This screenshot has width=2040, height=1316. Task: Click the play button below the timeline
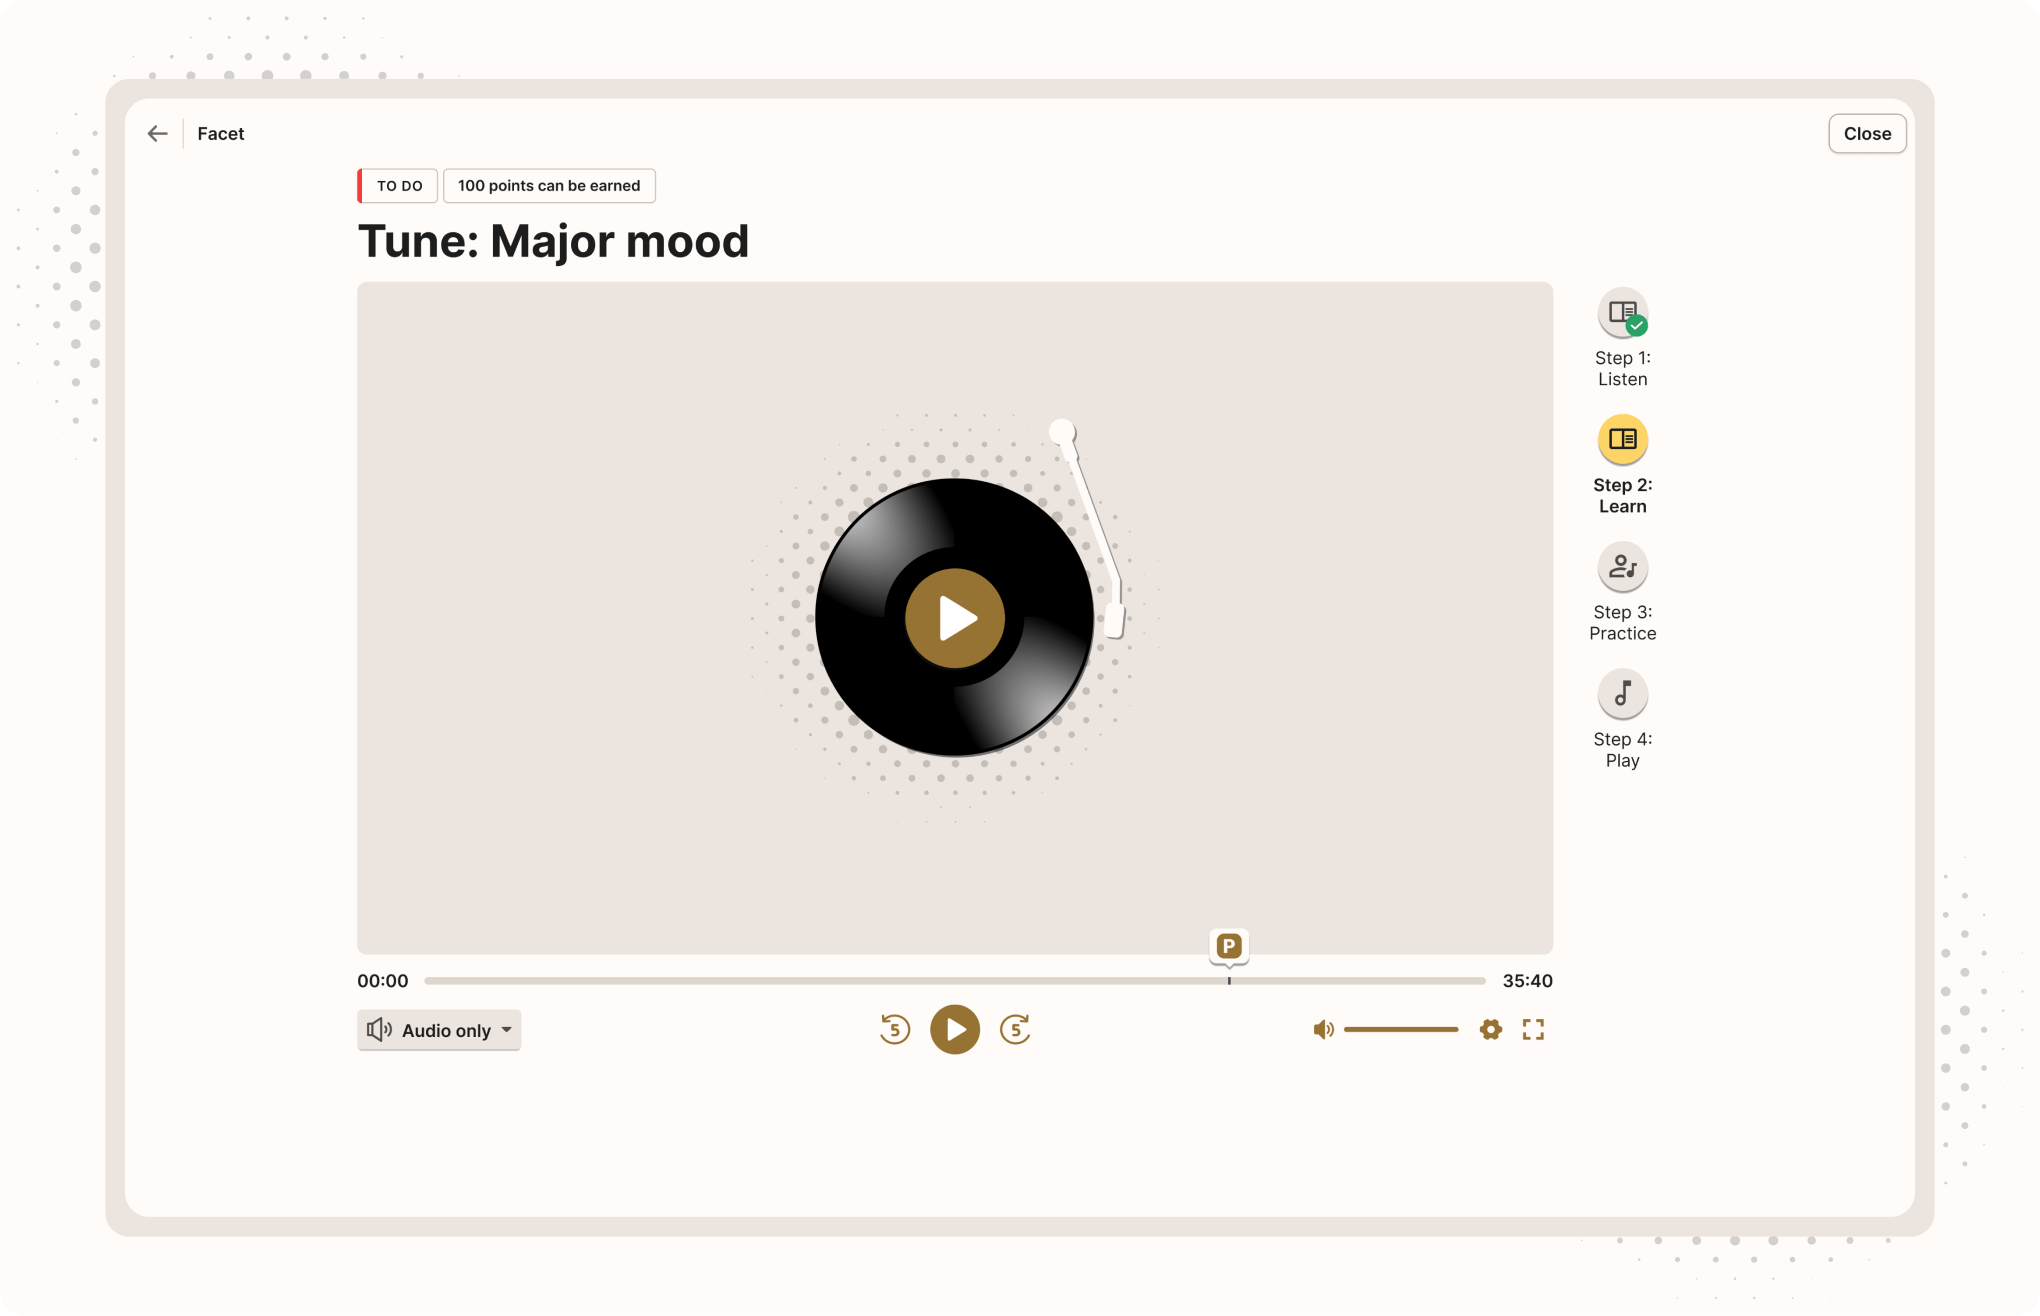pos(955,1029)
